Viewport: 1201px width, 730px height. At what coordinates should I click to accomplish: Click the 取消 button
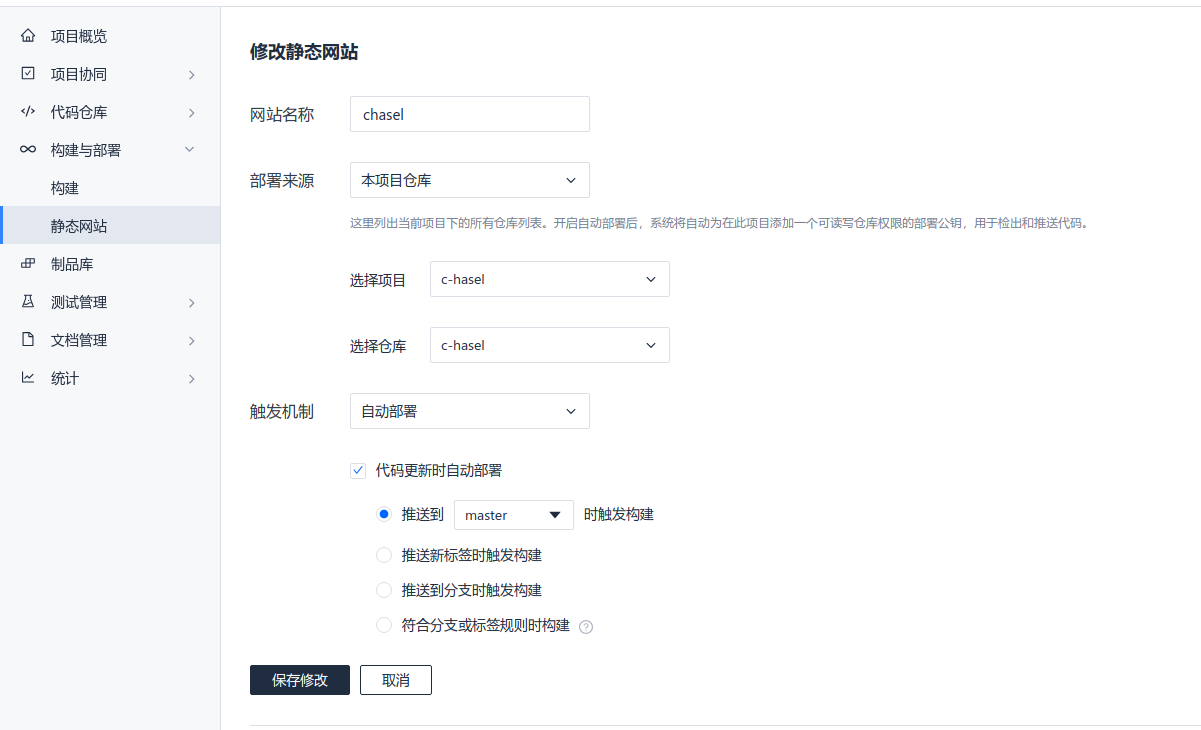pos(395,680)
